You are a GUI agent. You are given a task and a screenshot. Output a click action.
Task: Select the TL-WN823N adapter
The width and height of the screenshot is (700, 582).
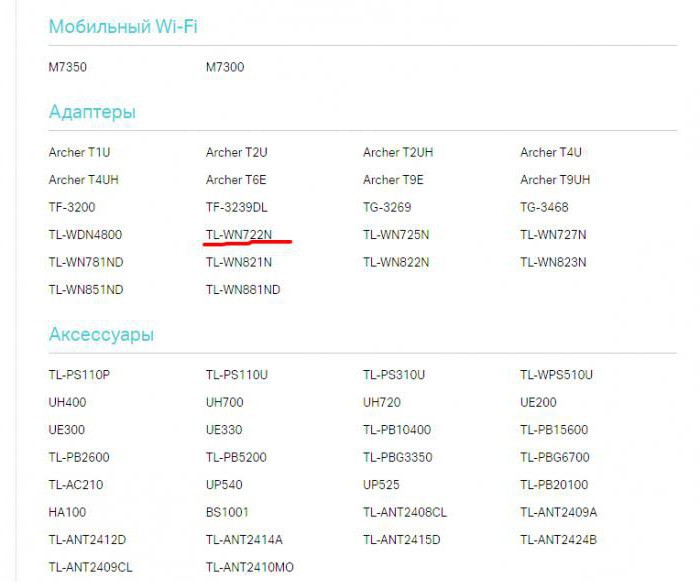[x=553, y=262]
